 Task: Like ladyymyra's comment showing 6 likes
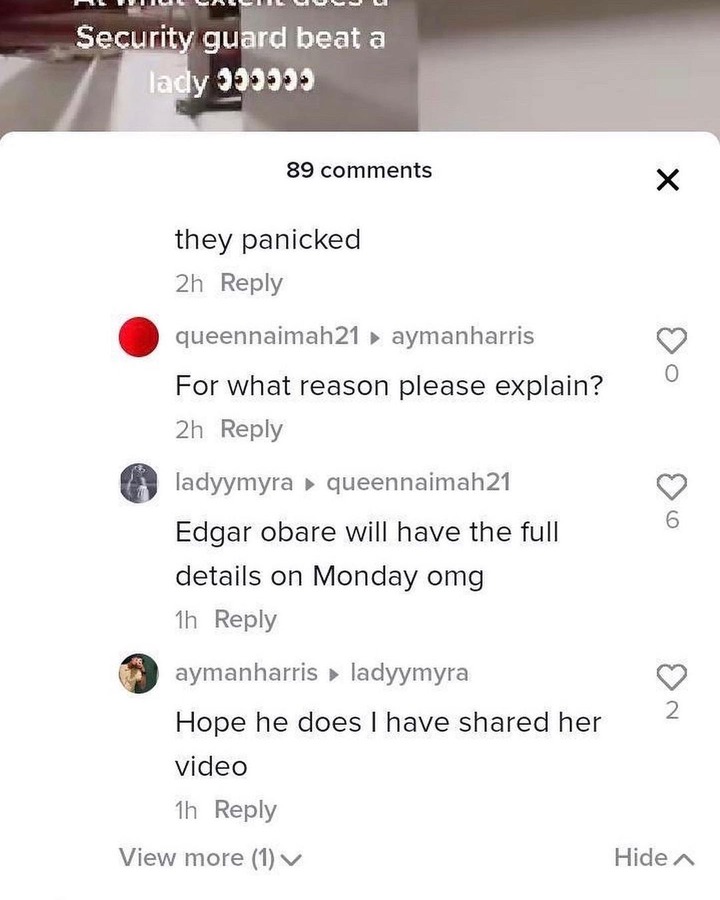coord(671,487)
